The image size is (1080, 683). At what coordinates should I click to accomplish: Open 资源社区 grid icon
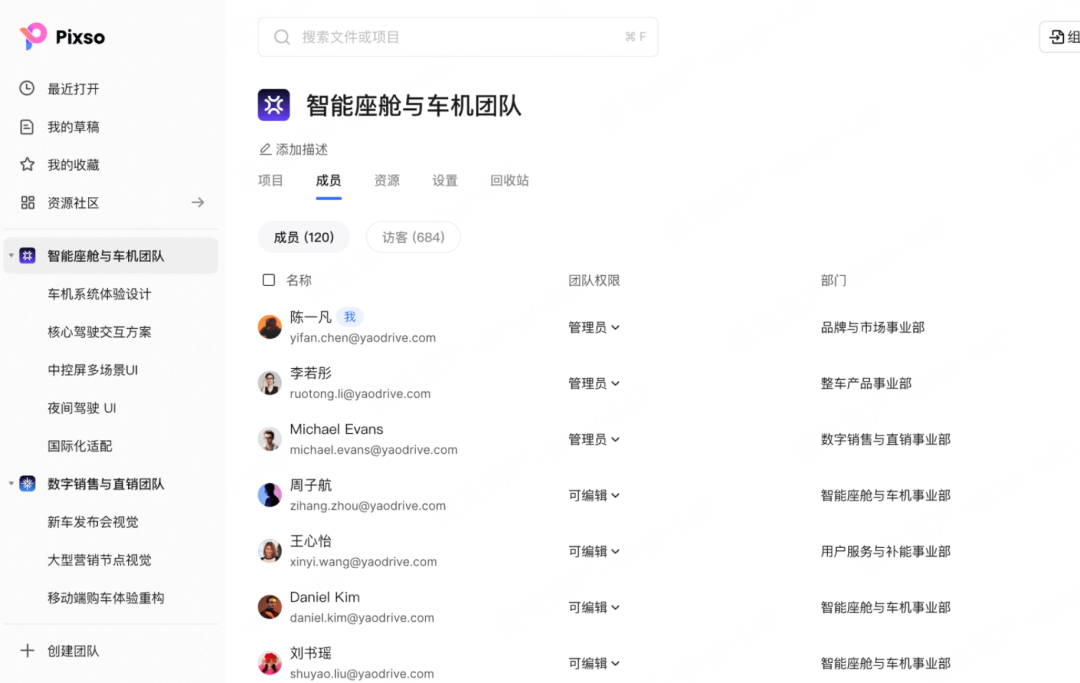[x=28, y=202]
